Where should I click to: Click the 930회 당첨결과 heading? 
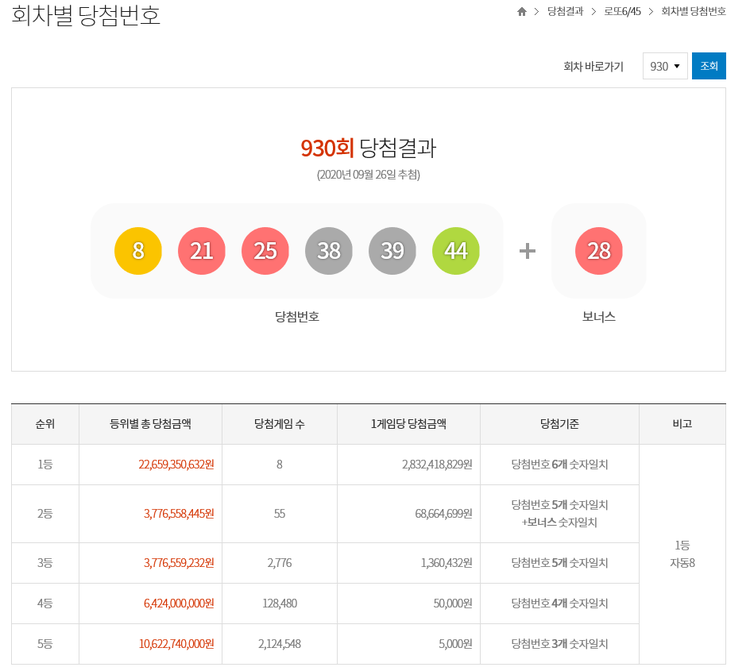368,148
